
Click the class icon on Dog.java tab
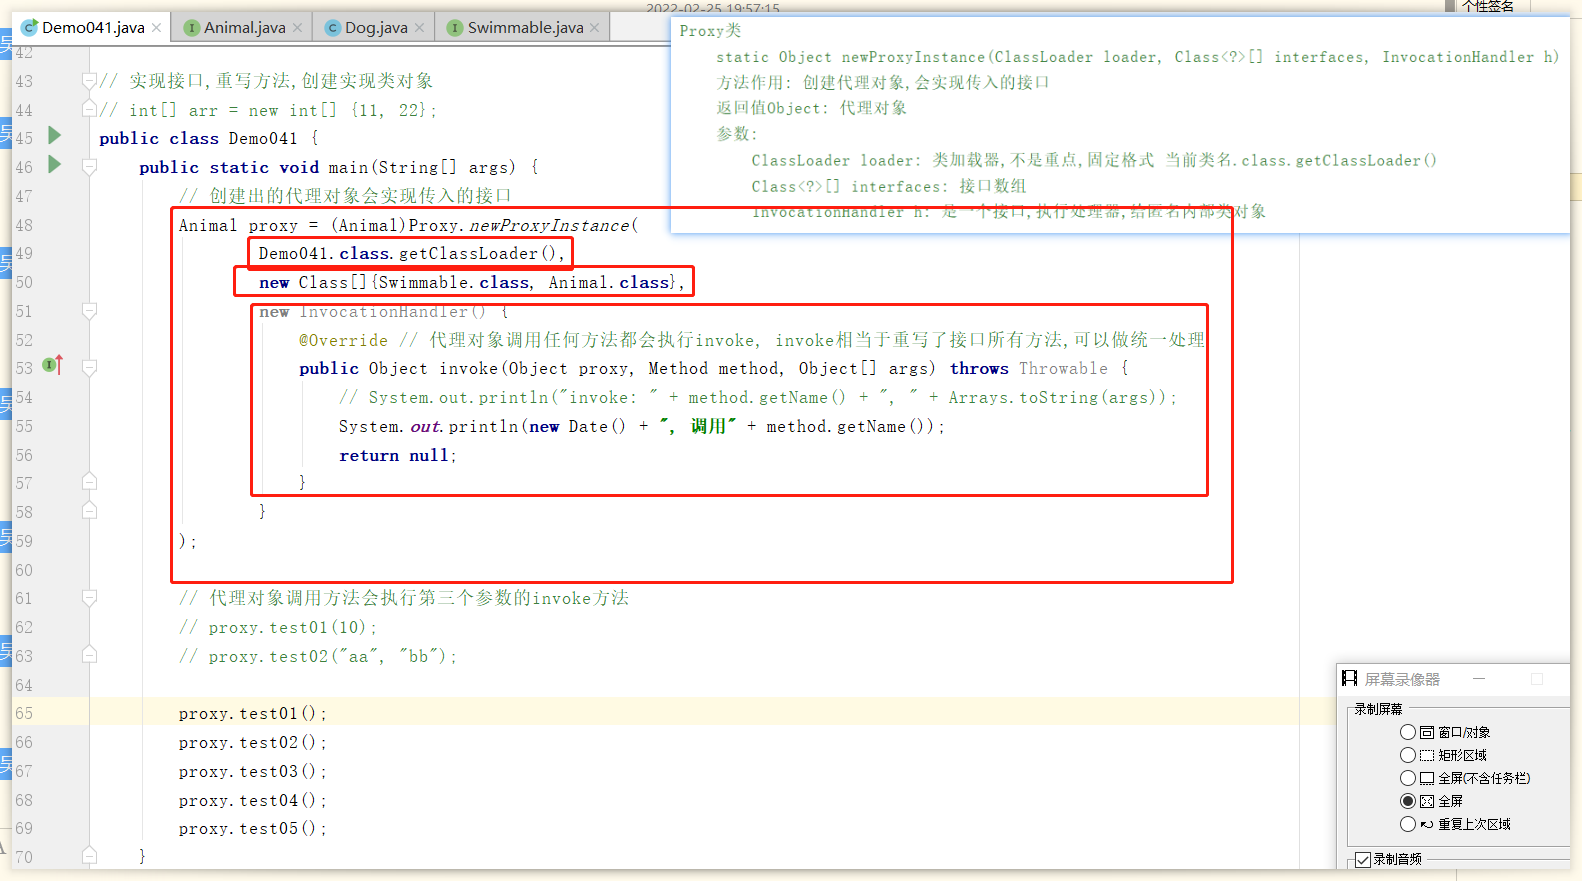(333, 28)
